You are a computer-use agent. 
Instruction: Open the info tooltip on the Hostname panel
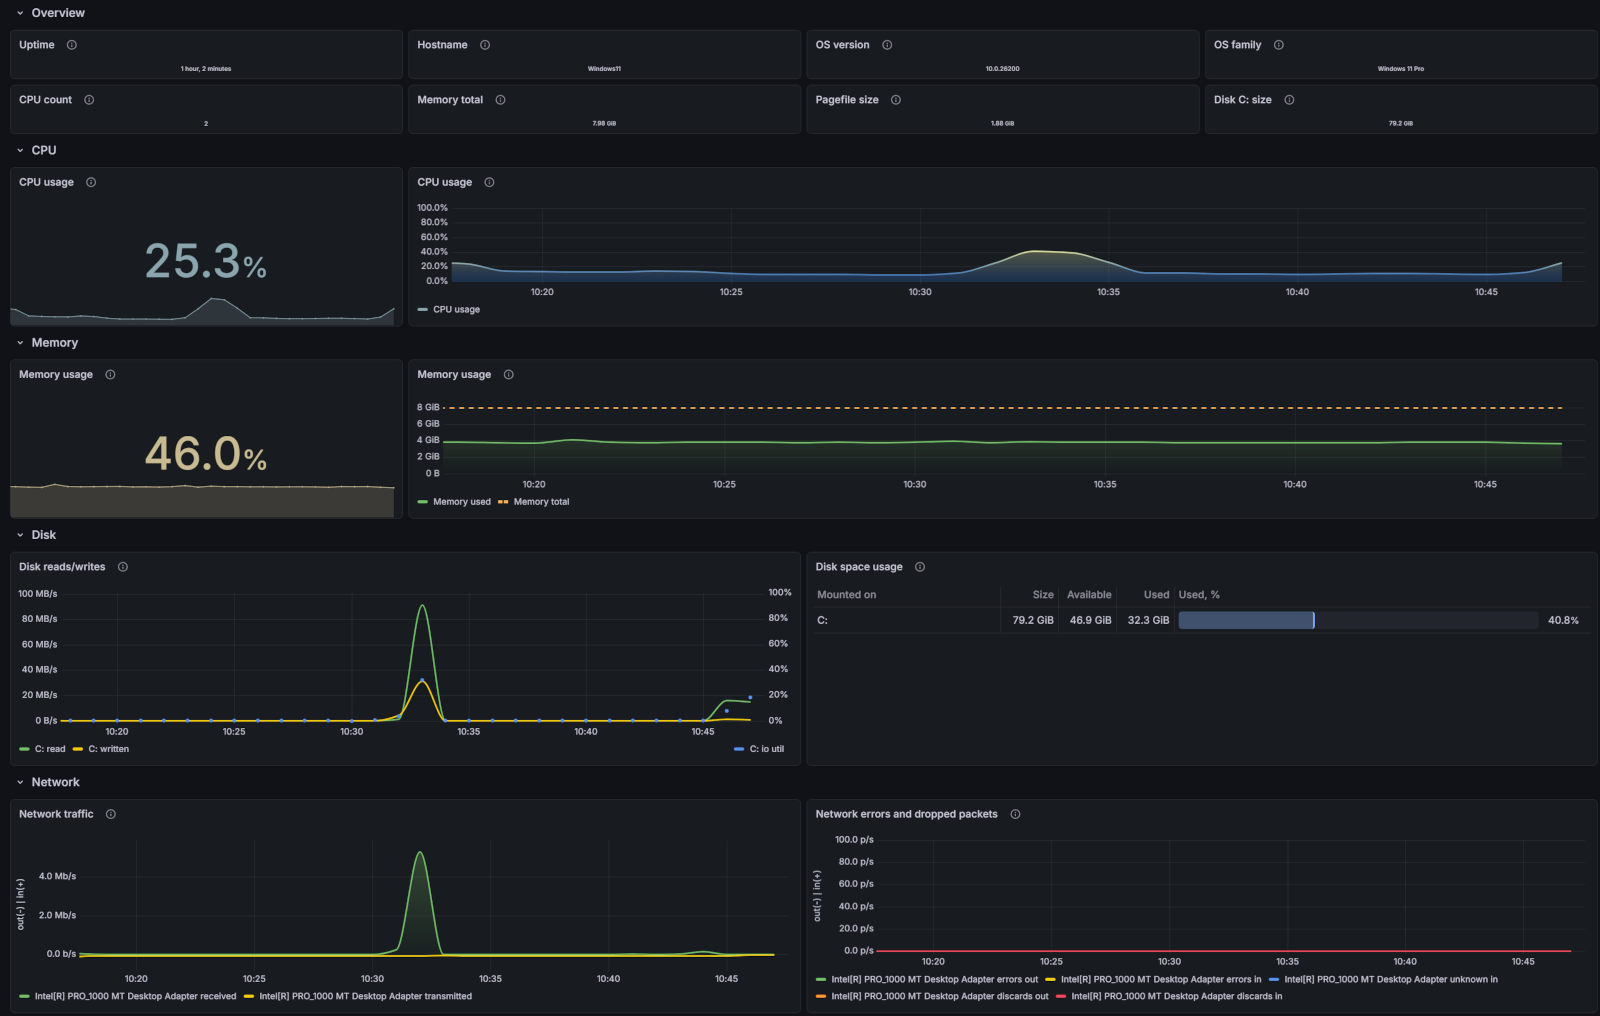coord(484,44)
